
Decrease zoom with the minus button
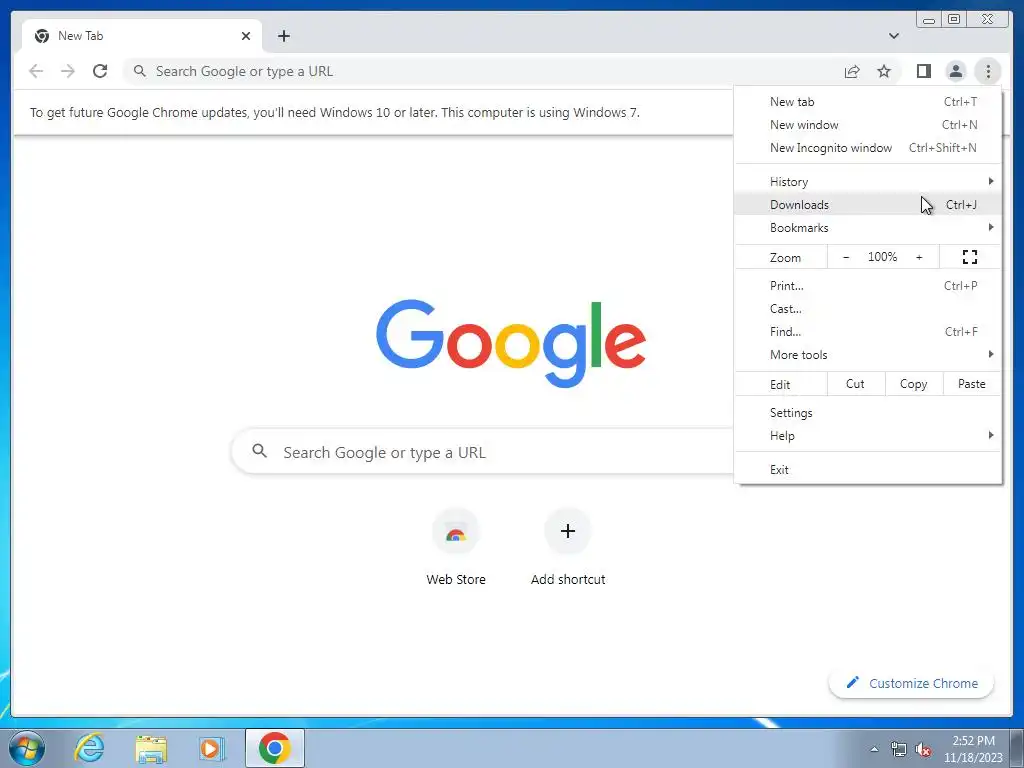click(x=846, y=257)
